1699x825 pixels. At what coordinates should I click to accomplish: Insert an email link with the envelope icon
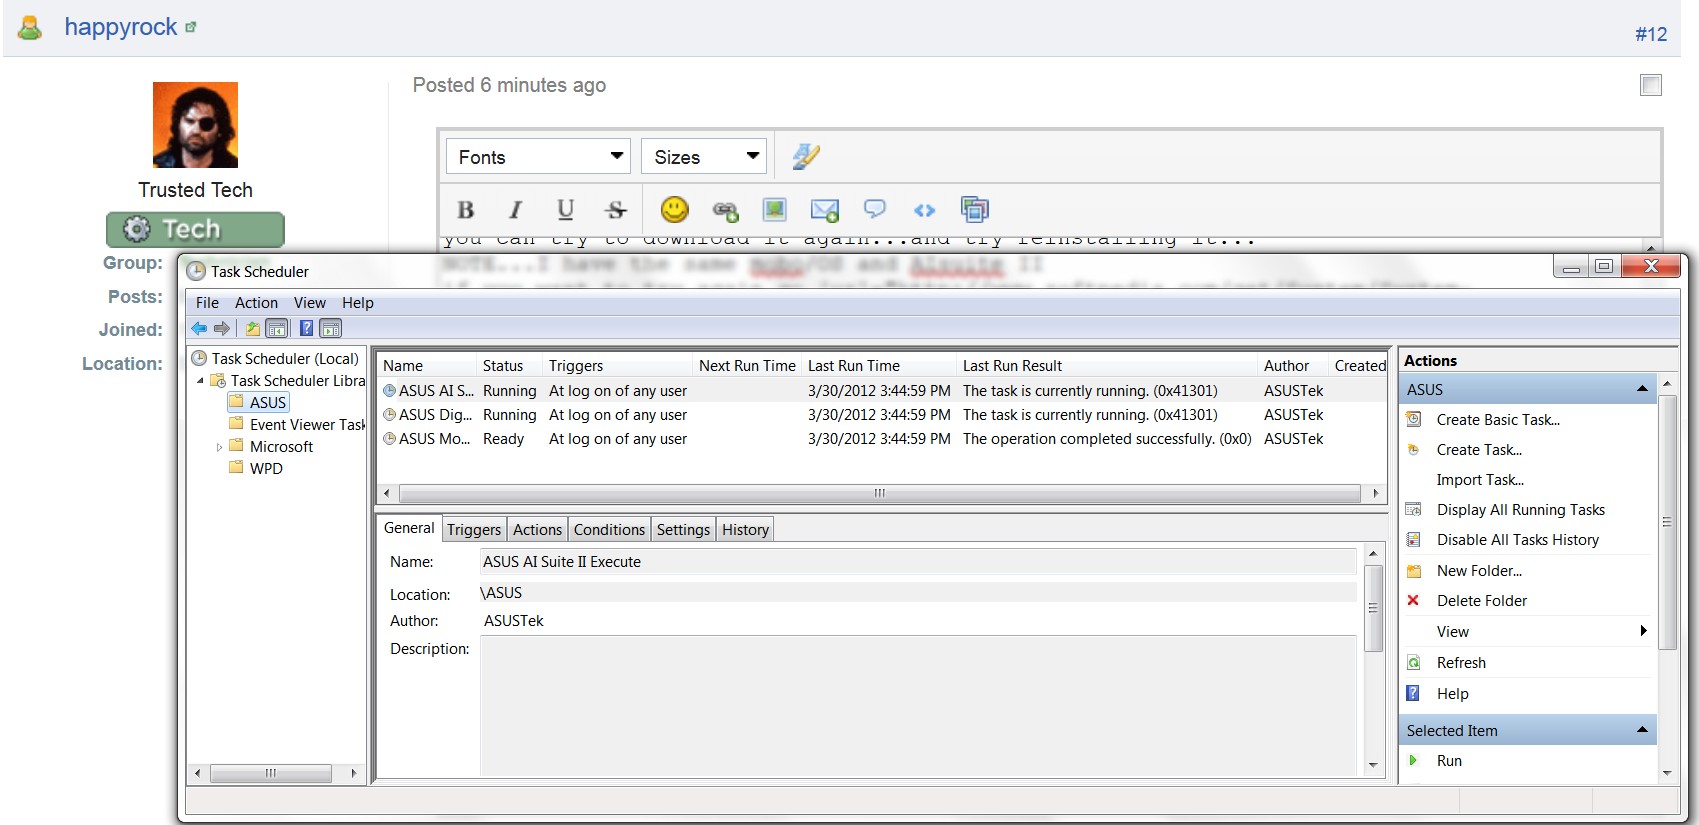click(x=824, y=210)
